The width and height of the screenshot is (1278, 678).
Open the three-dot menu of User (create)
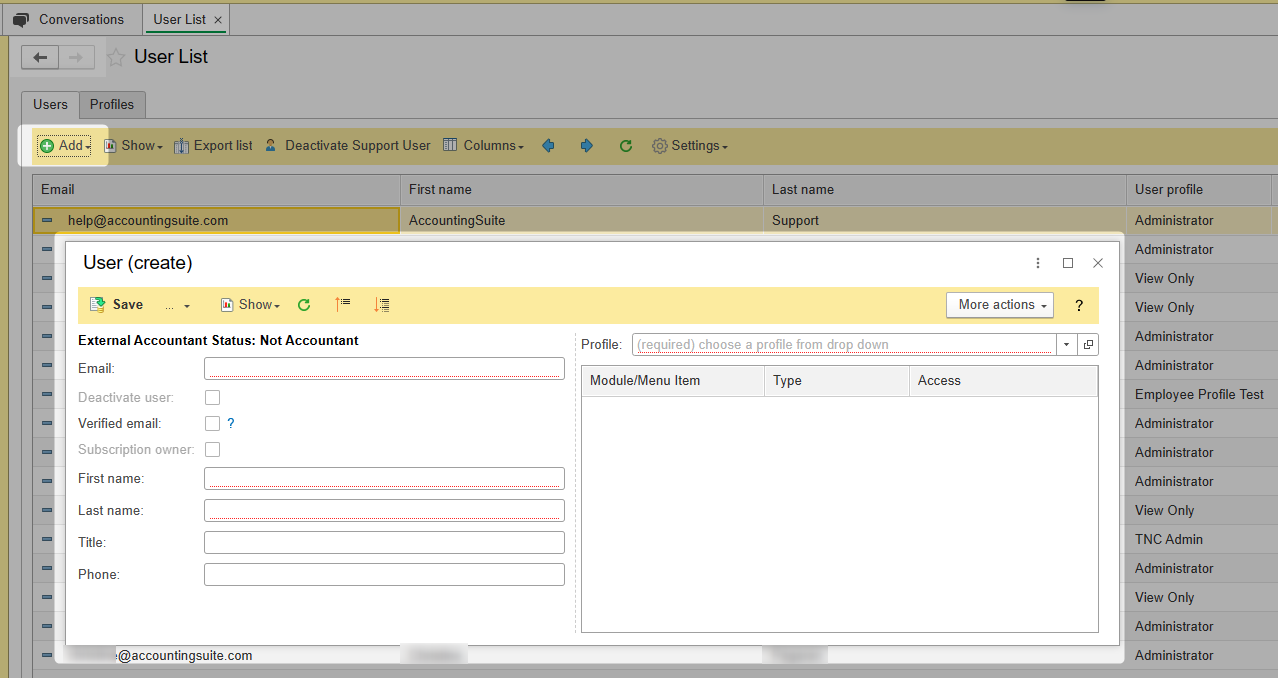[x=1038, y=263]
